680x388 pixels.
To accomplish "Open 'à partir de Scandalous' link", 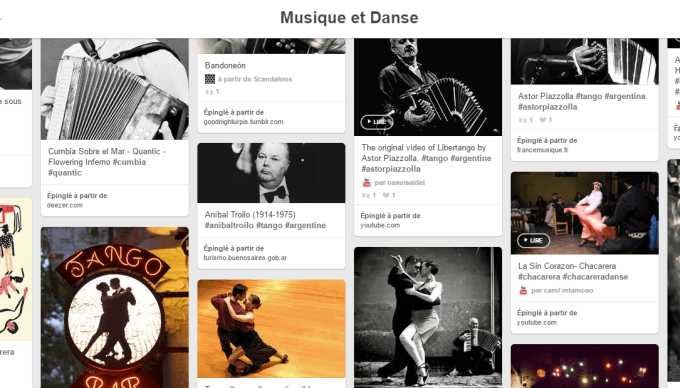I will pos(255,79).
